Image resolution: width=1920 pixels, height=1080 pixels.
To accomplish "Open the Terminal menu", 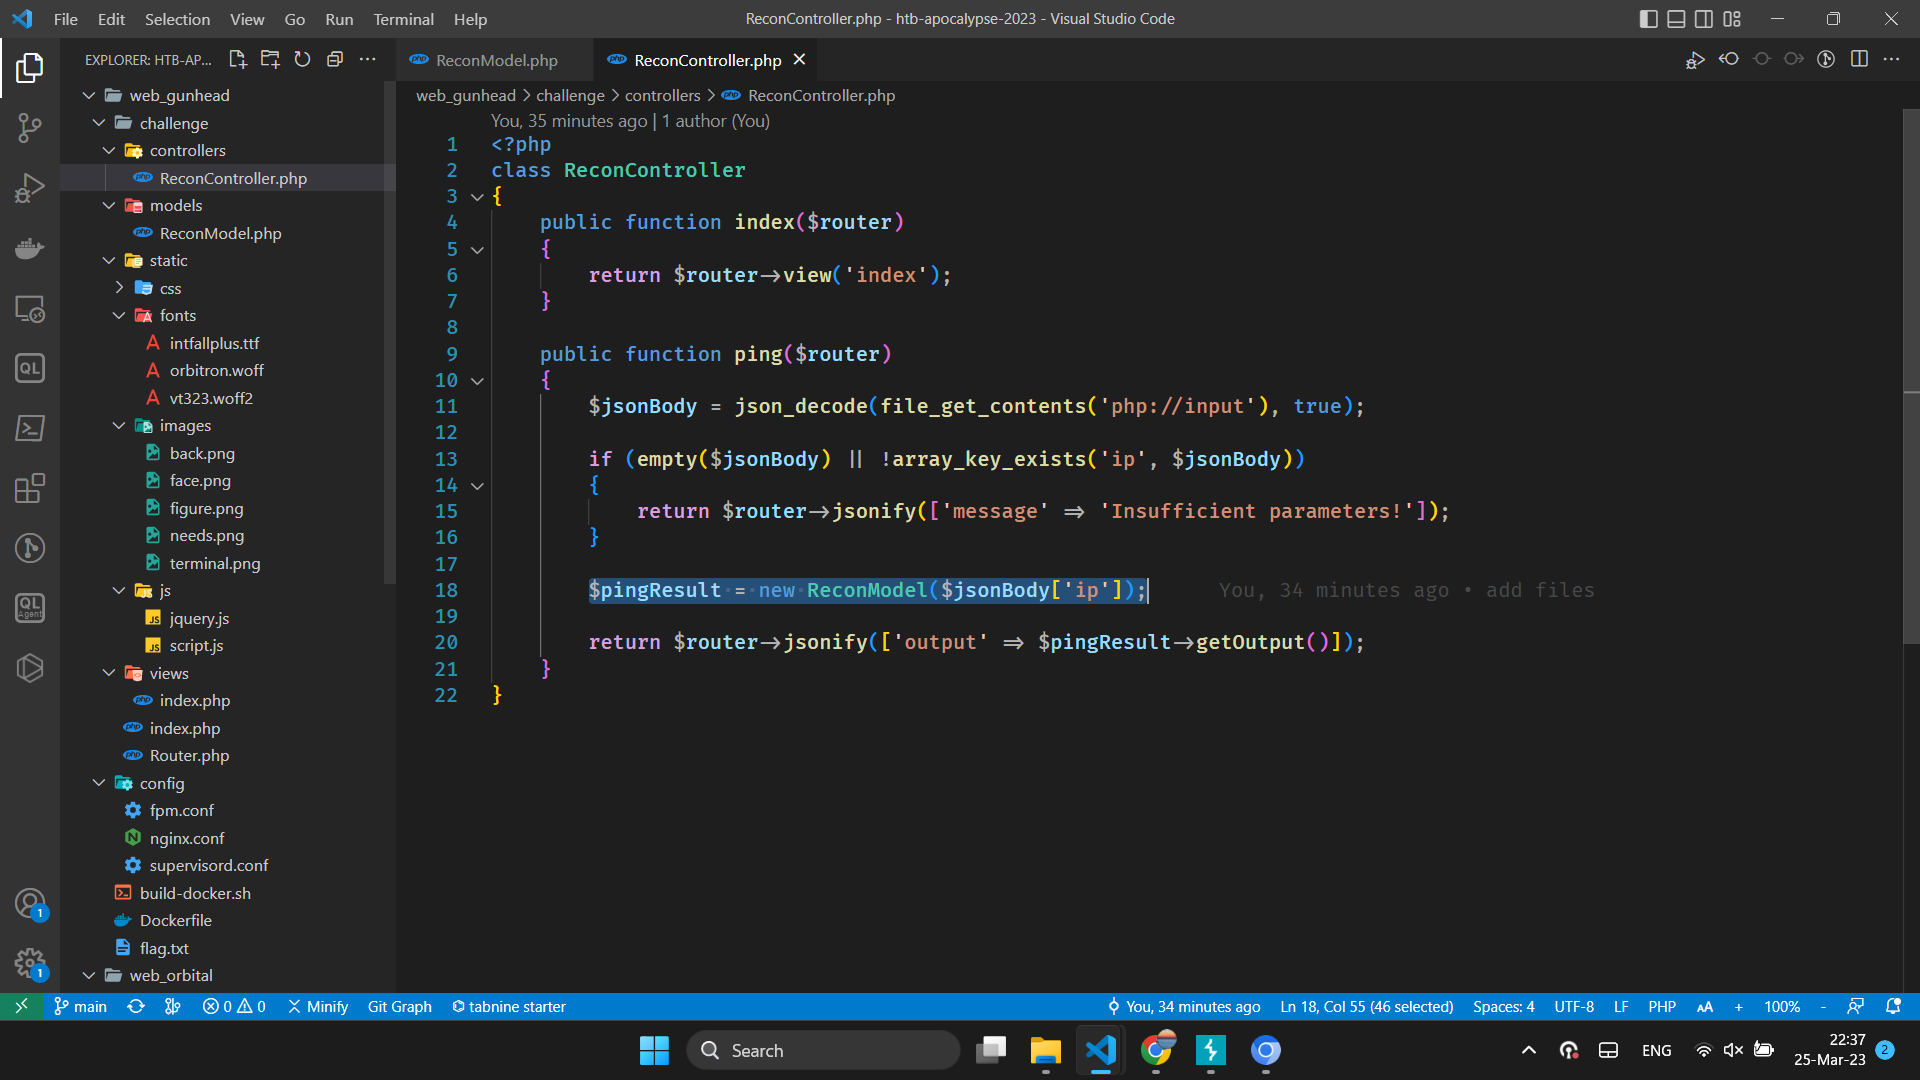I will tap(403, 19).
